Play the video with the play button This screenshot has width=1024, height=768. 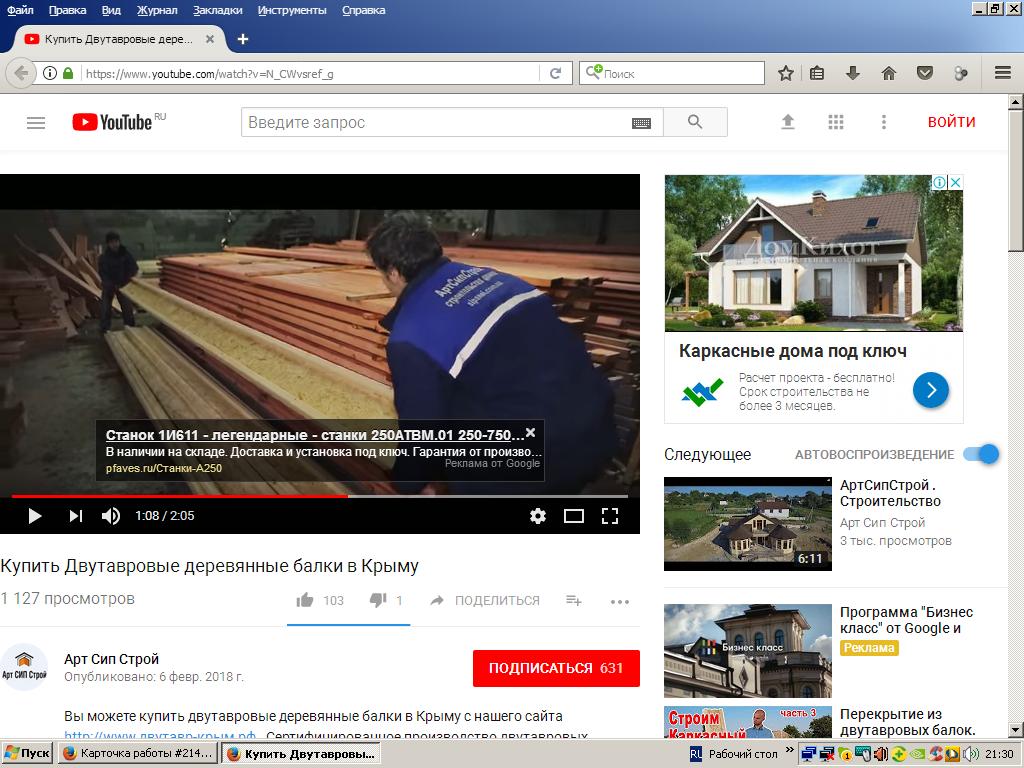35,516
